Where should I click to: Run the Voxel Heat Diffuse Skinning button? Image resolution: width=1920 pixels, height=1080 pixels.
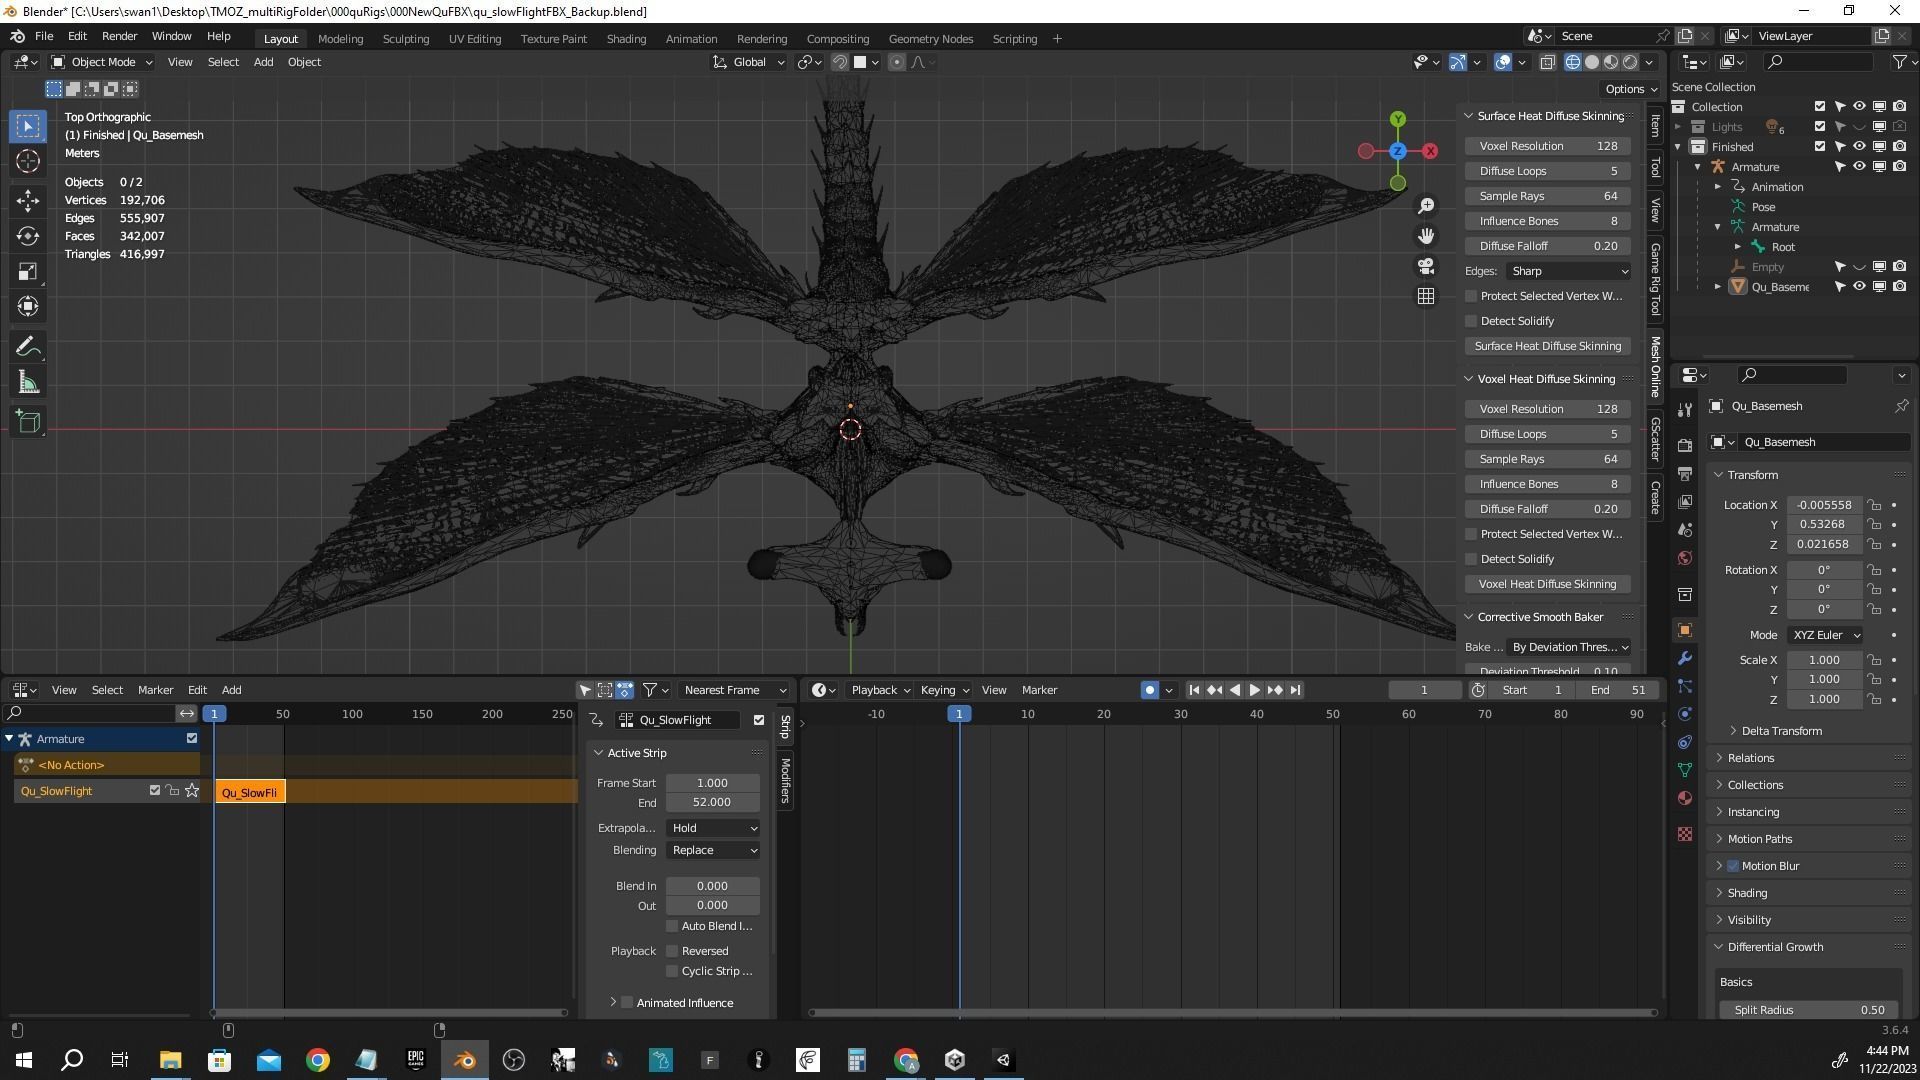(1548, 584)
